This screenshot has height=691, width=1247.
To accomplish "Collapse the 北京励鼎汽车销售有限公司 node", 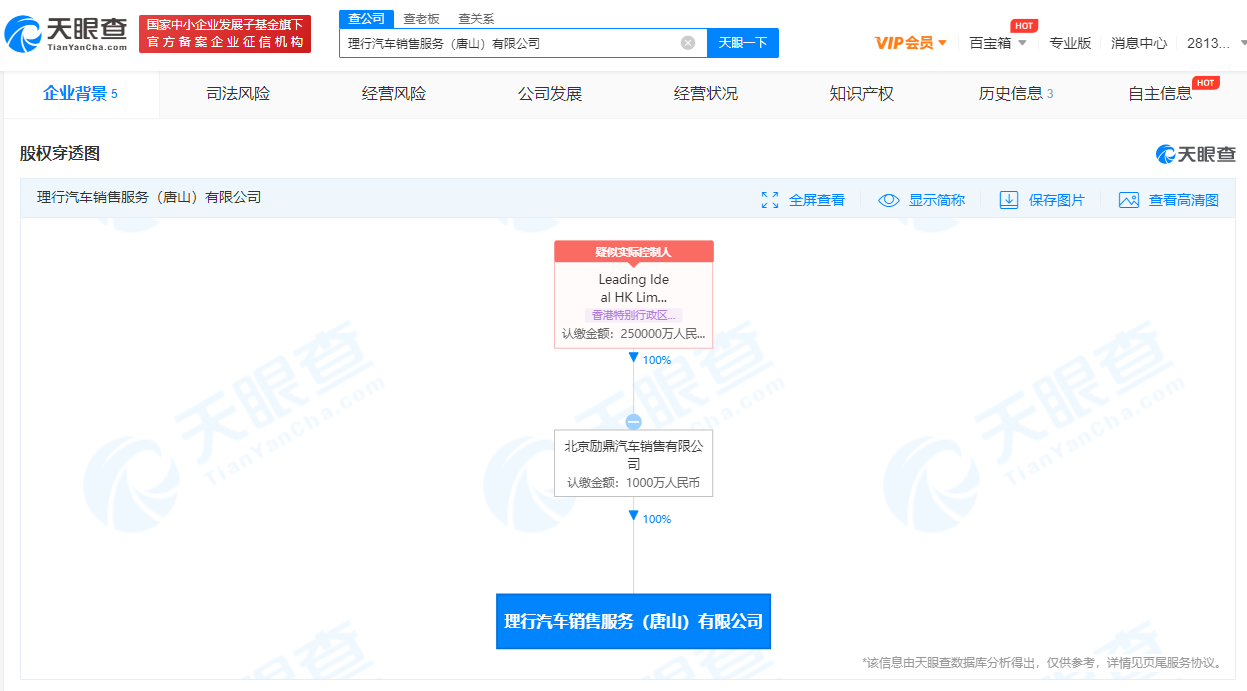I will [x=633, y=422].
